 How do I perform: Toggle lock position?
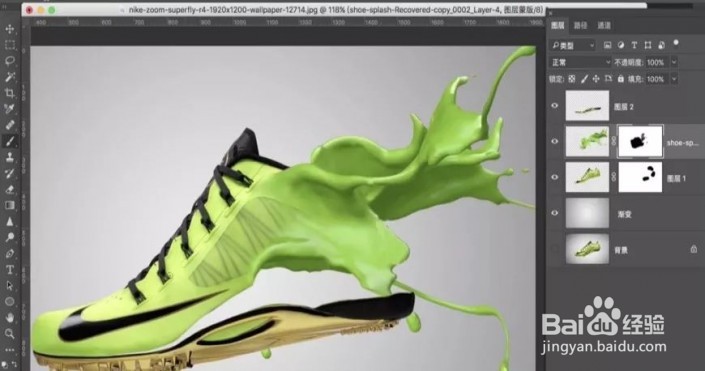(x=596, y=79)
